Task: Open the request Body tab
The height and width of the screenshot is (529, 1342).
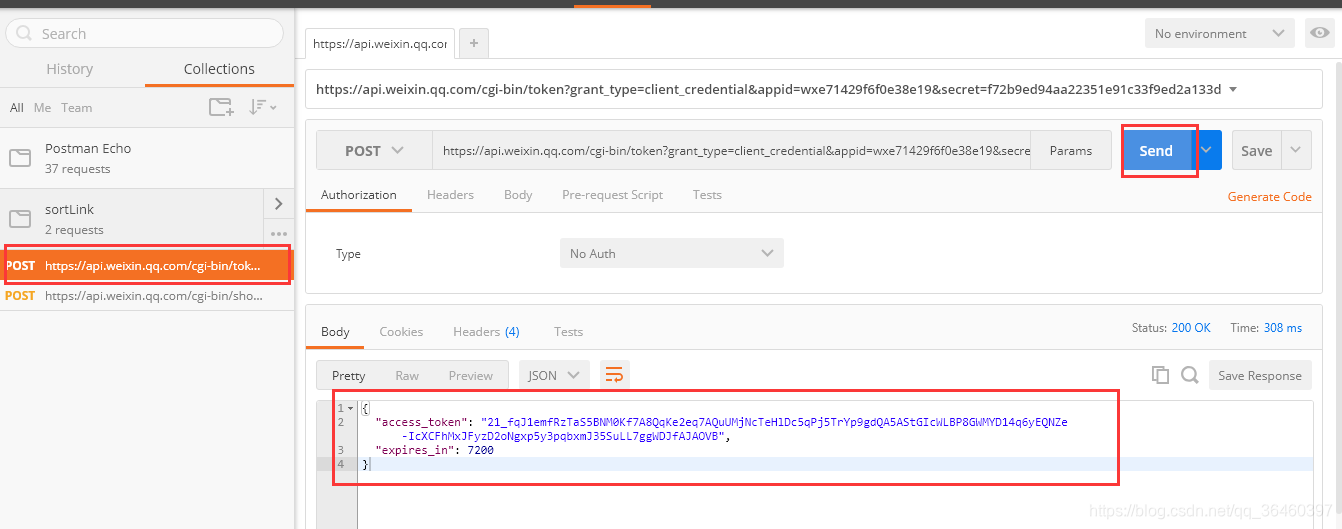Action: coord(518,195)
